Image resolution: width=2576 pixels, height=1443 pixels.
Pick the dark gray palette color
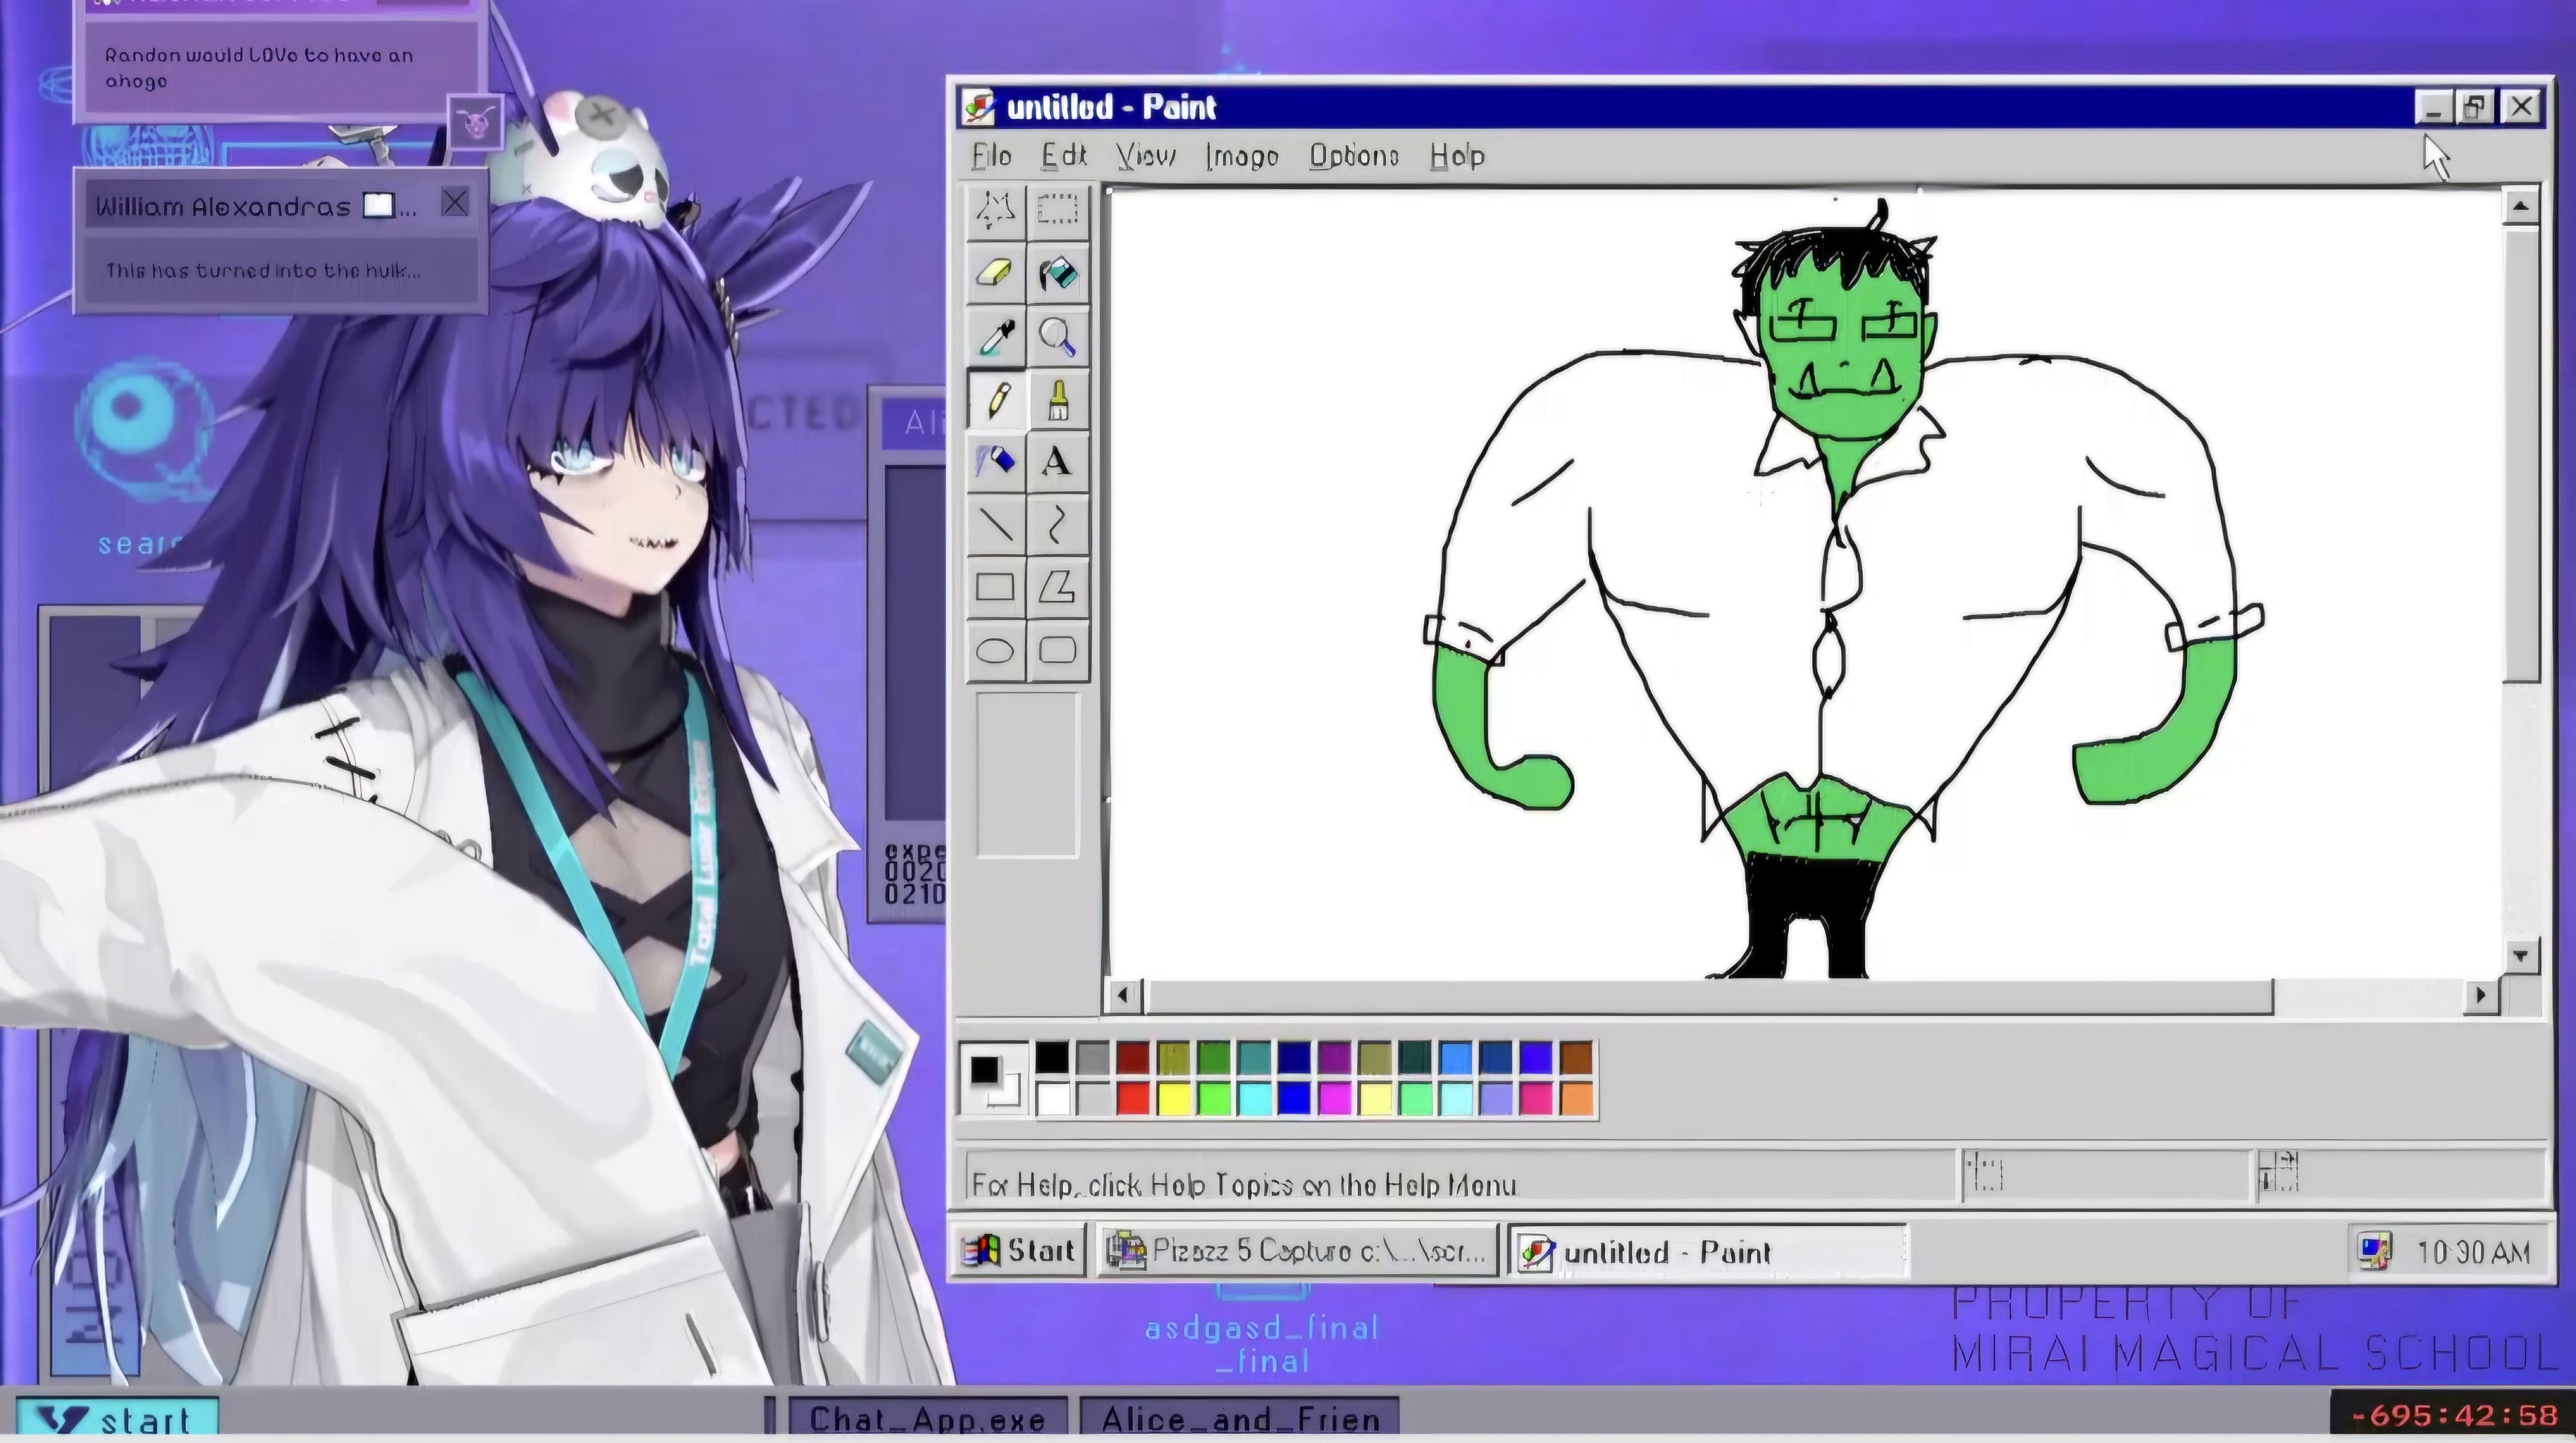[1093, 1058]
